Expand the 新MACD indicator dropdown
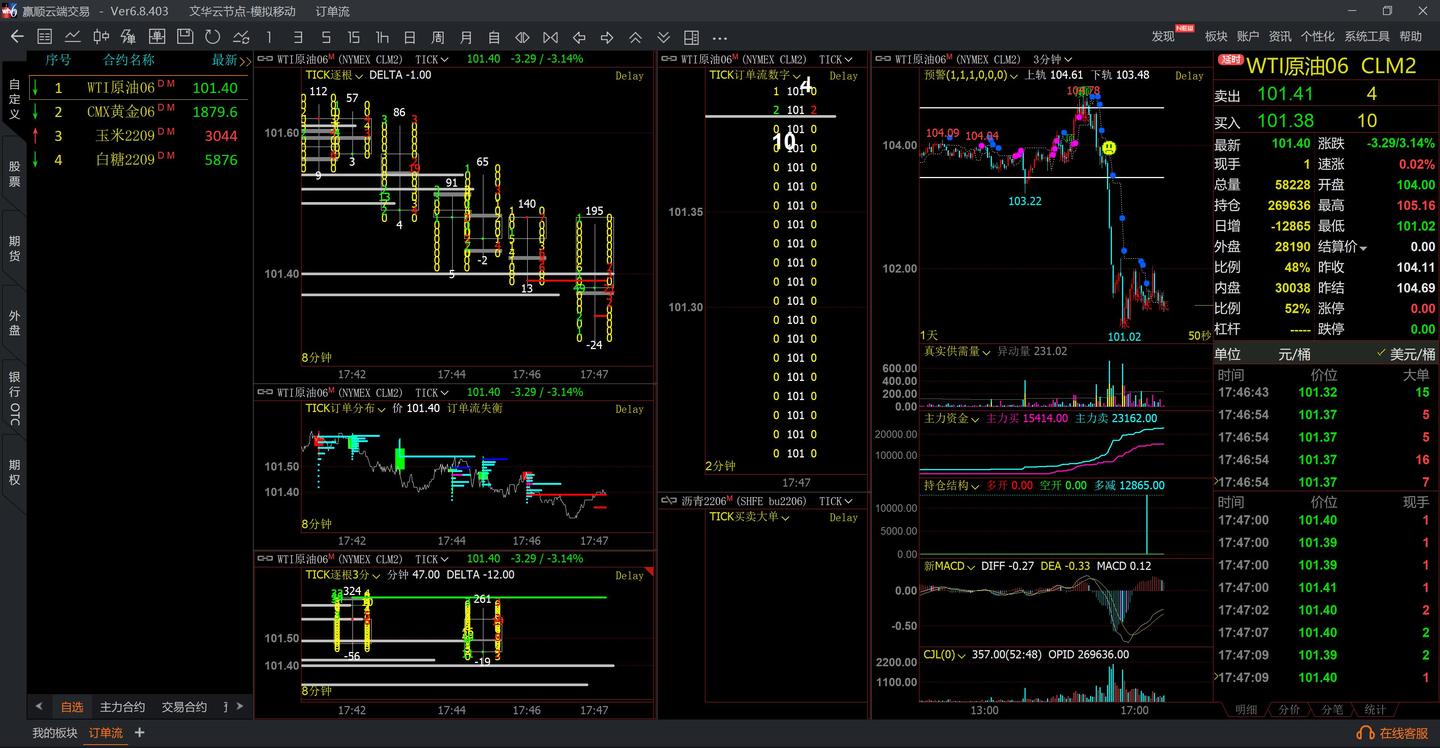The height and width of the screenshot is (748, 1440). click(x=949, y=566)
